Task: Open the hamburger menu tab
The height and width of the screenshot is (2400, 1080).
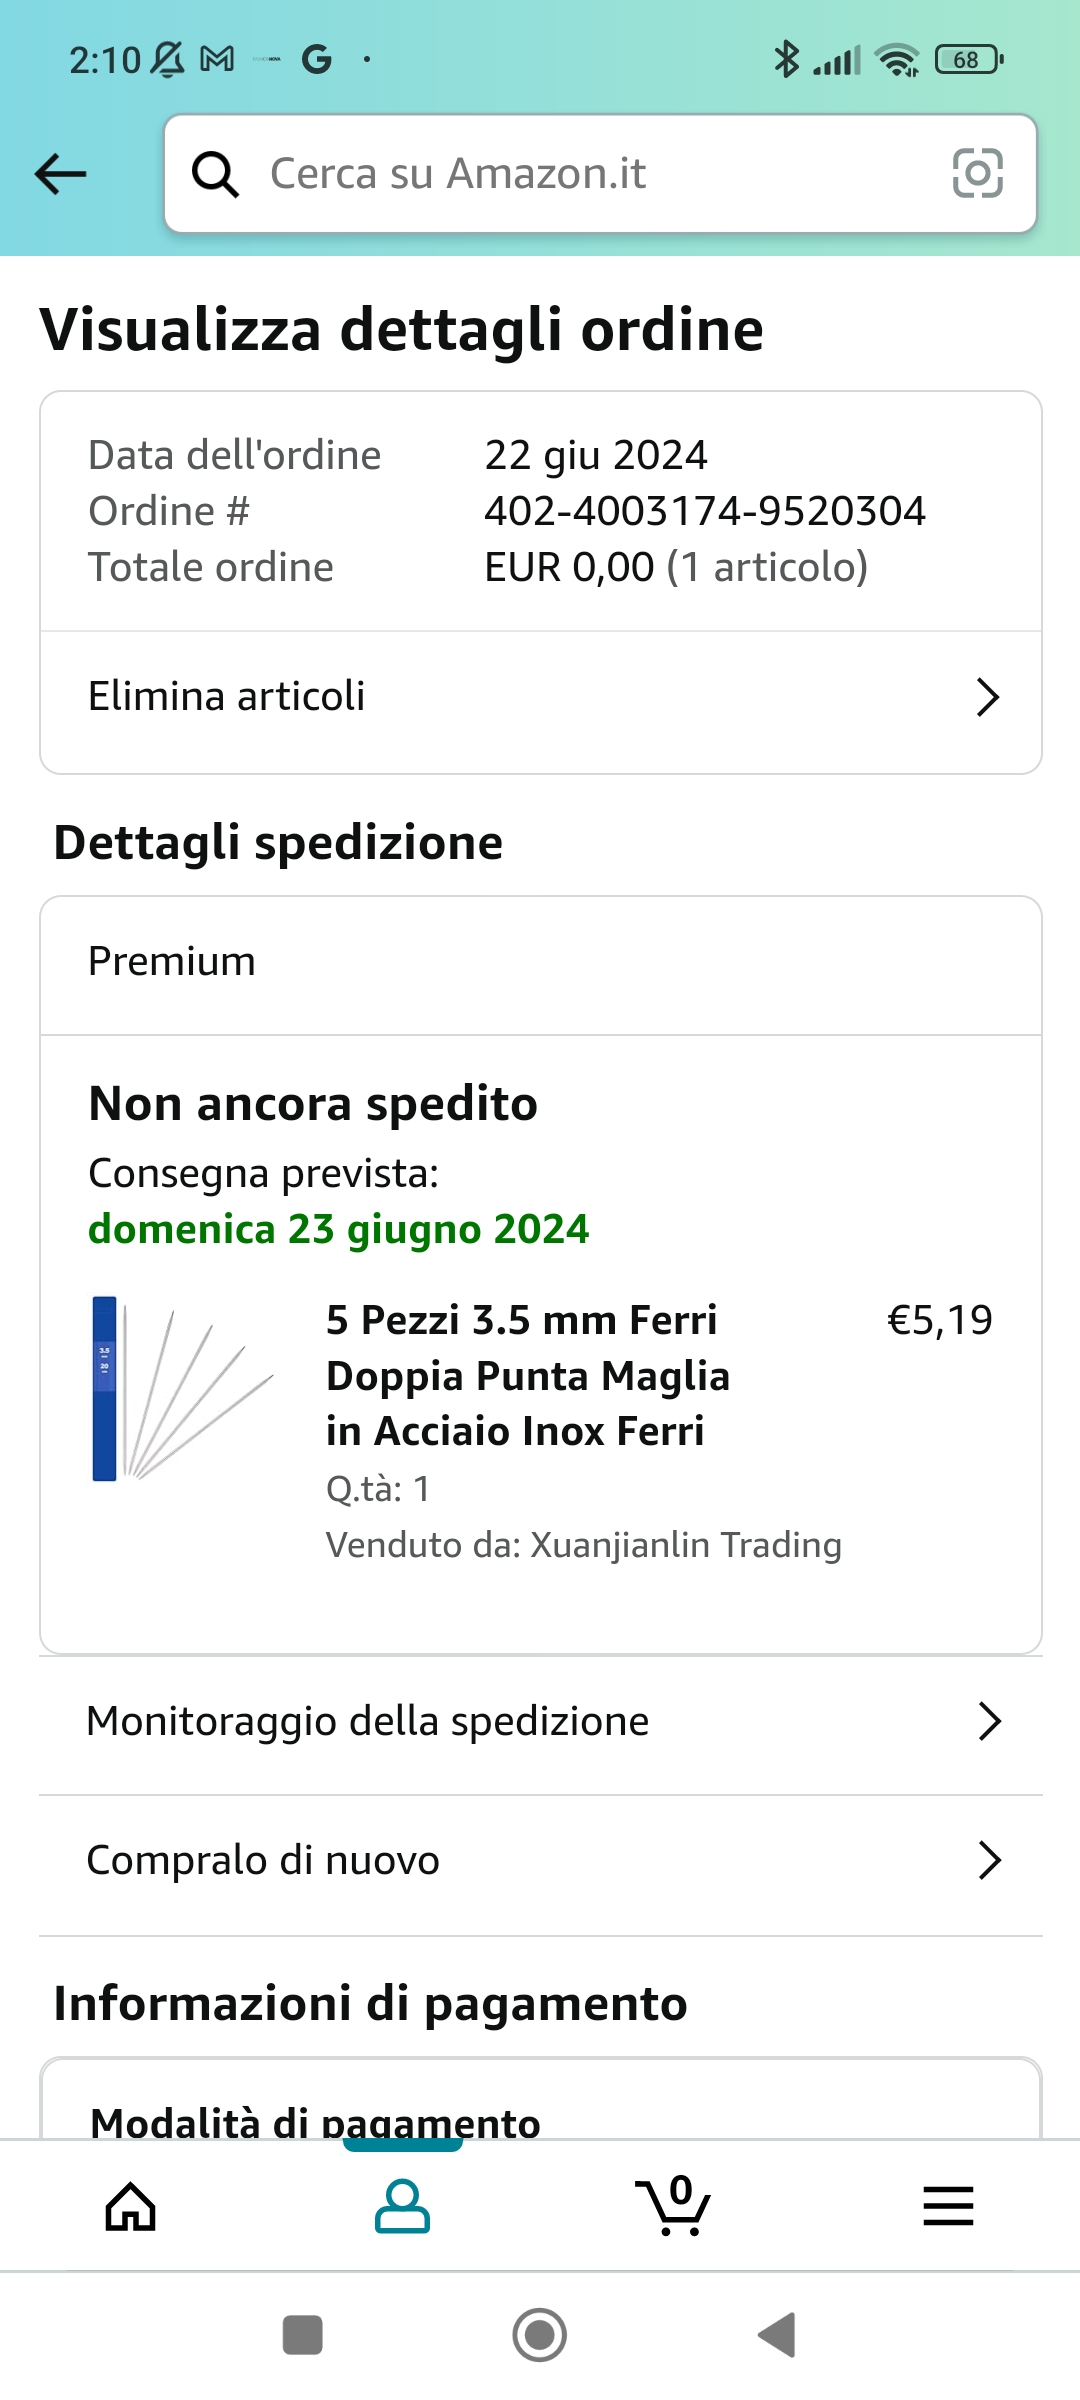Action: pyautogui.click(x=947, y=2206)
